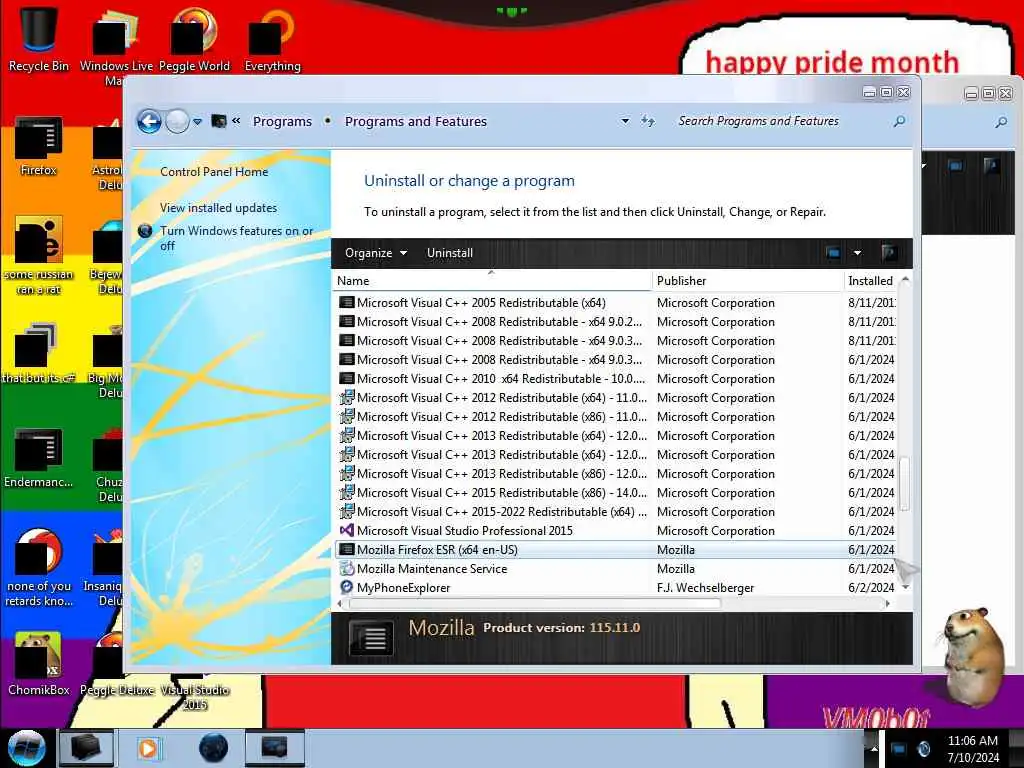Change view using the views icon
The height and width of the screenshot is (768, 1024).
pyautogui.click(x=833, y=253)
